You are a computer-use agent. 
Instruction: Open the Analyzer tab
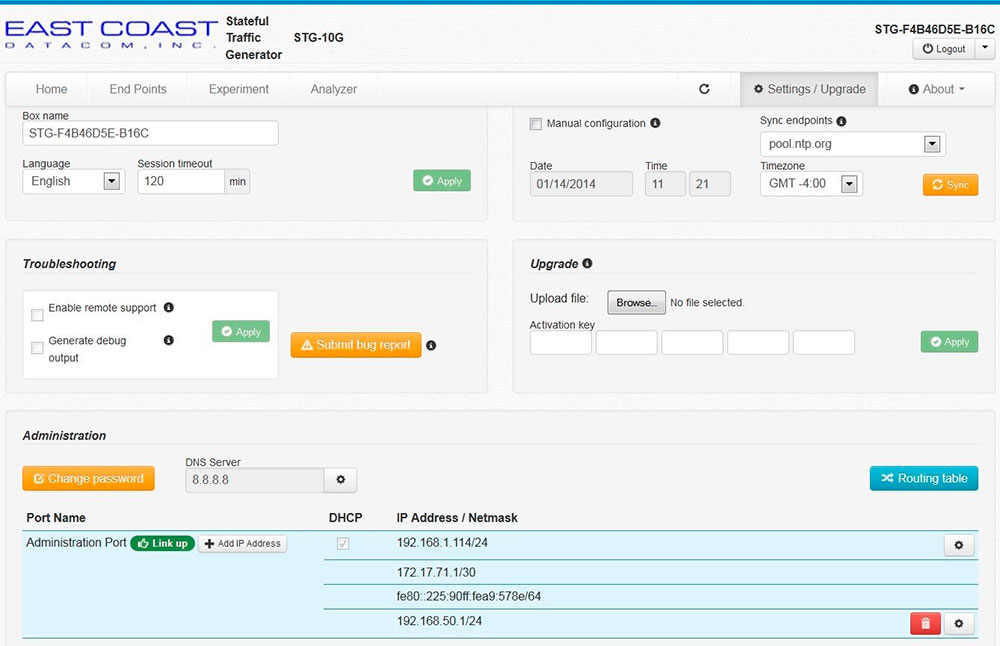point(333,89)
